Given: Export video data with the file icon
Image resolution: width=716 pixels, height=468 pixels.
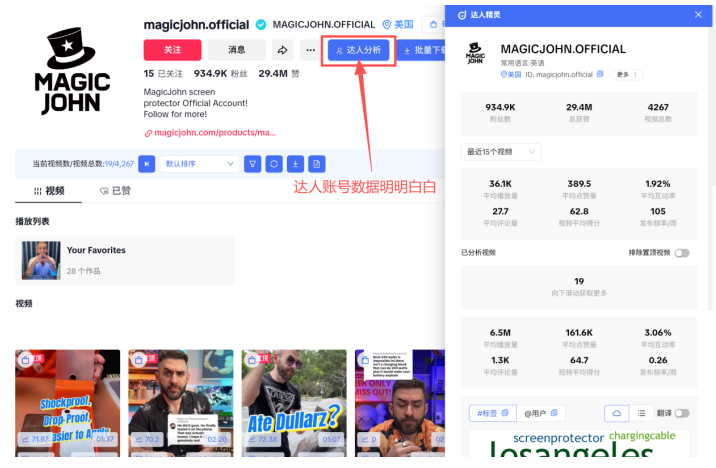Looking at the screenshot, I should click(x=317, y=164).
